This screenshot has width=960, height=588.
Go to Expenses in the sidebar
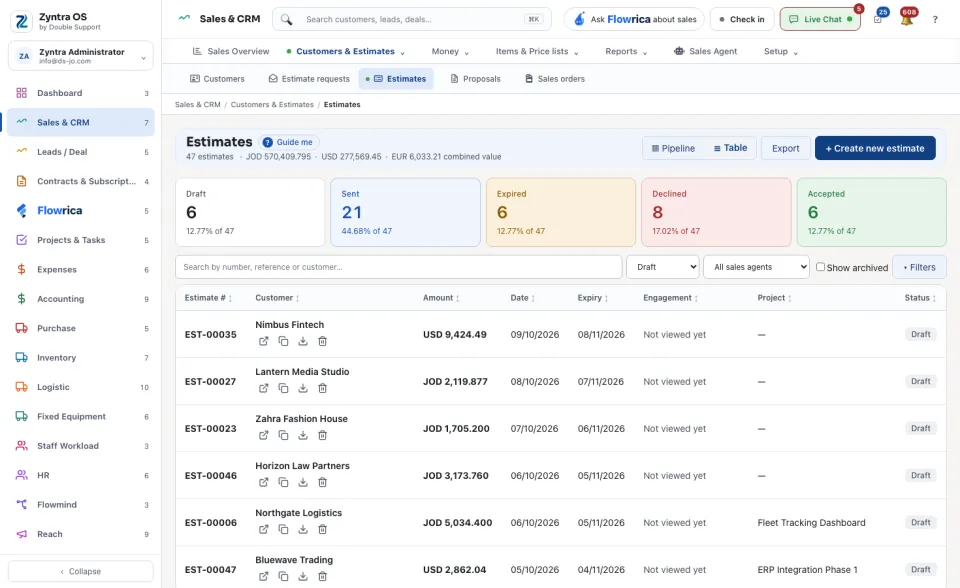pos(81,270)
